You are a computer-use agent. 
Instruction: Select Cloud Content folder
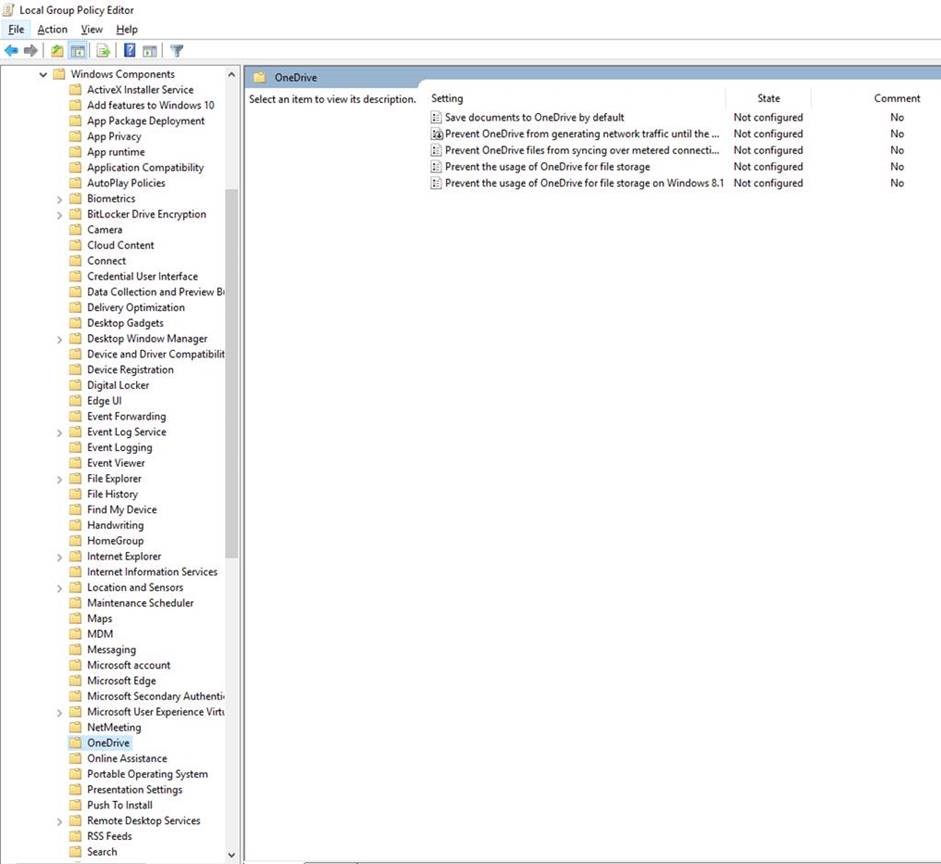121,245
